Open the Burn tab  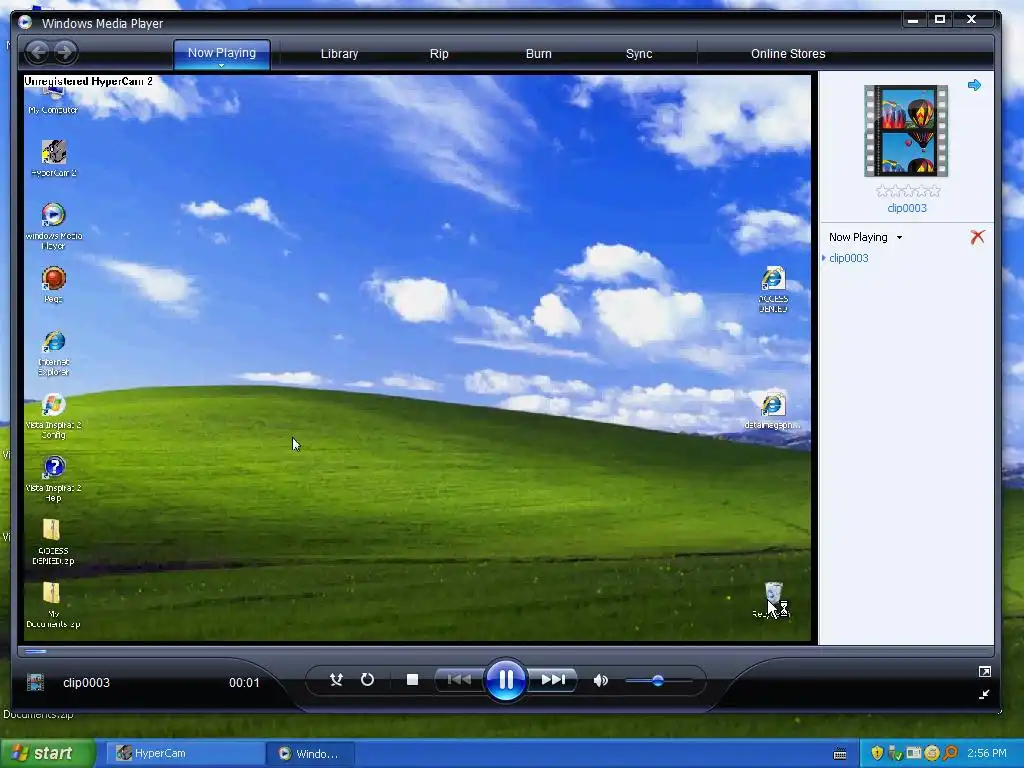pos(539,54)
